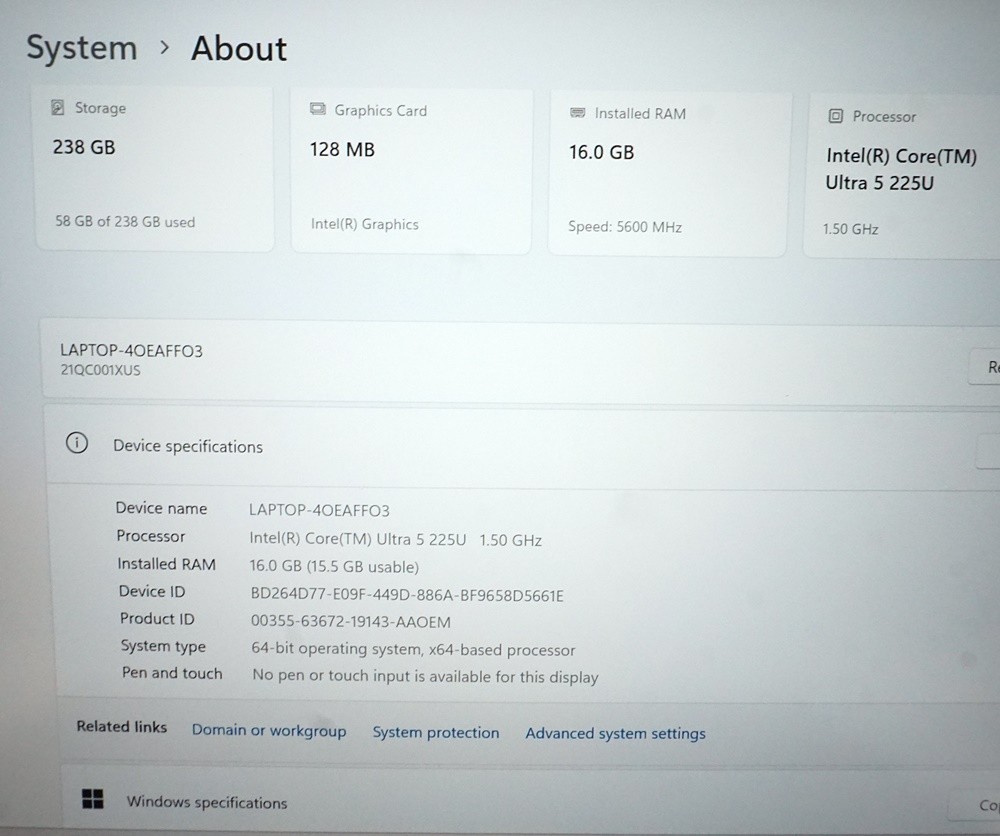Select Processor spec value Intel(R) Core(TM) Ultra 5 225U

[358, 539]
